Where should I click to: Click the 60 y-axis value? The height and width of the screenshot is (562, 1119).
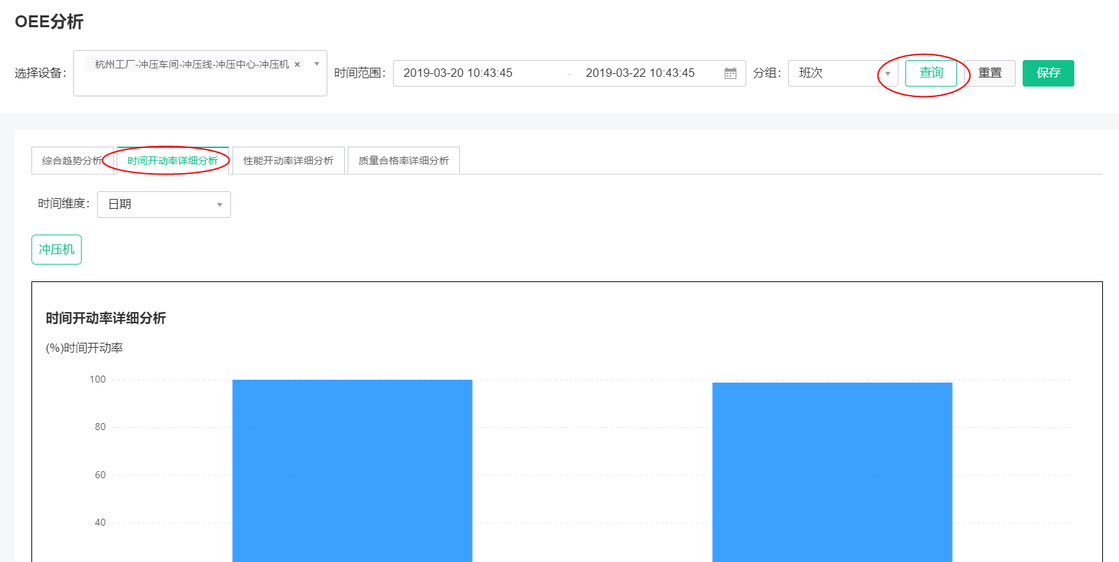pos(101,475)
